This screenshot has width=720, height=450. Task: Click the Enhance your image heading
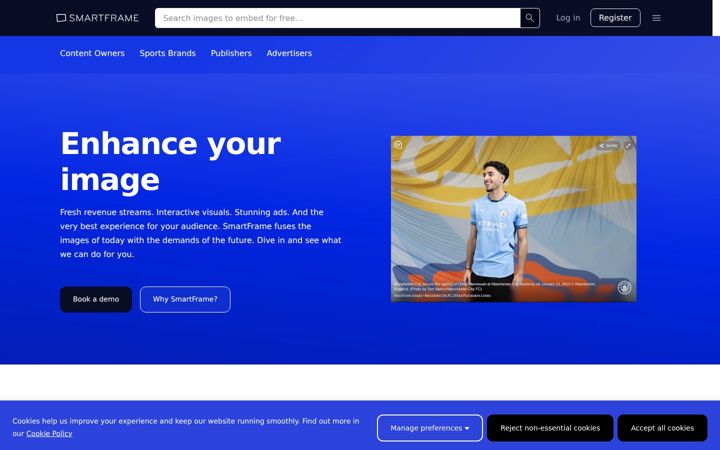pos(170,161)
